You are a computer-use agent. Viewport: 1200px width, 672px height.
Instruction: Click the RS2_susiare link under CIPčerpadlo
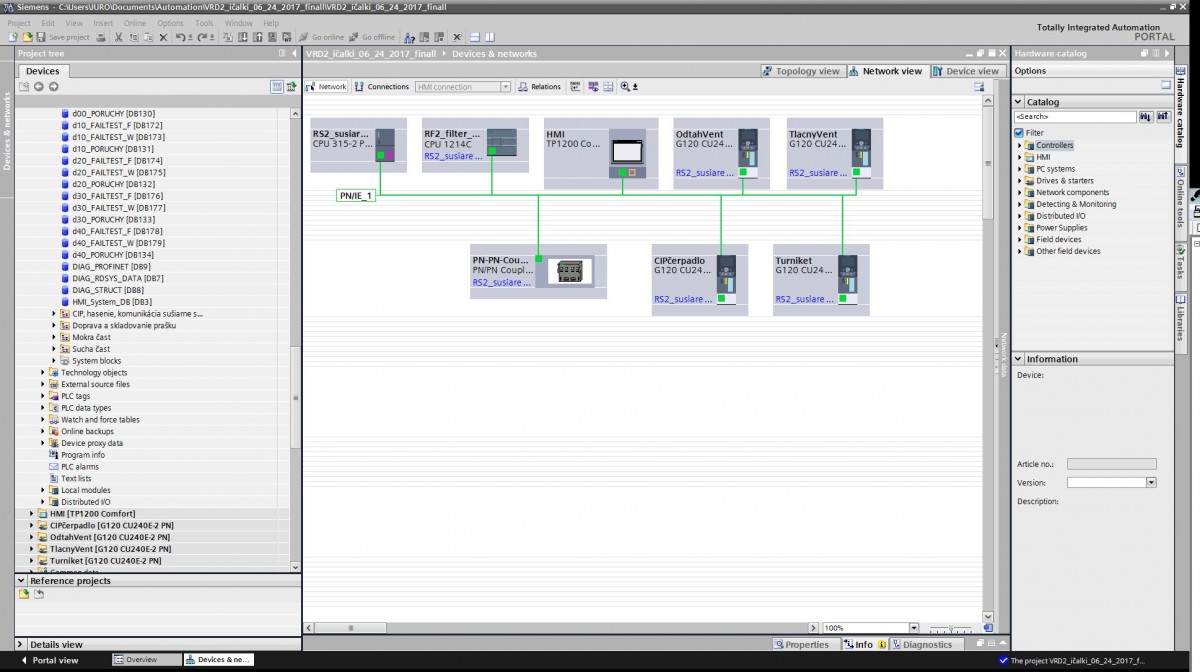[x=682, y=299]
